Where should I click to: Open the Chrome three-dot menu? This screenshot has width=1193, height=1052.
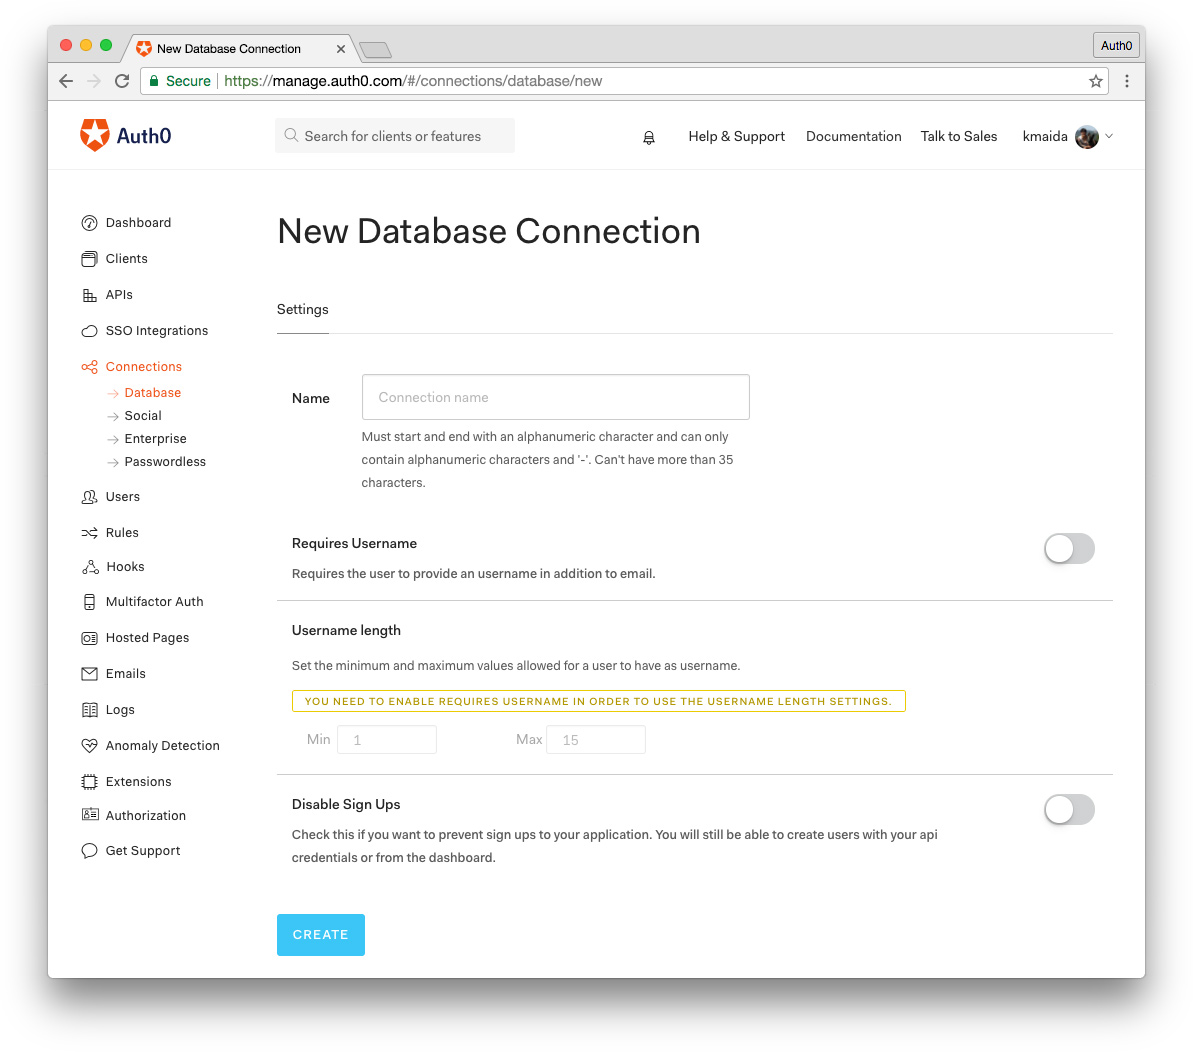pos(1127,81)
